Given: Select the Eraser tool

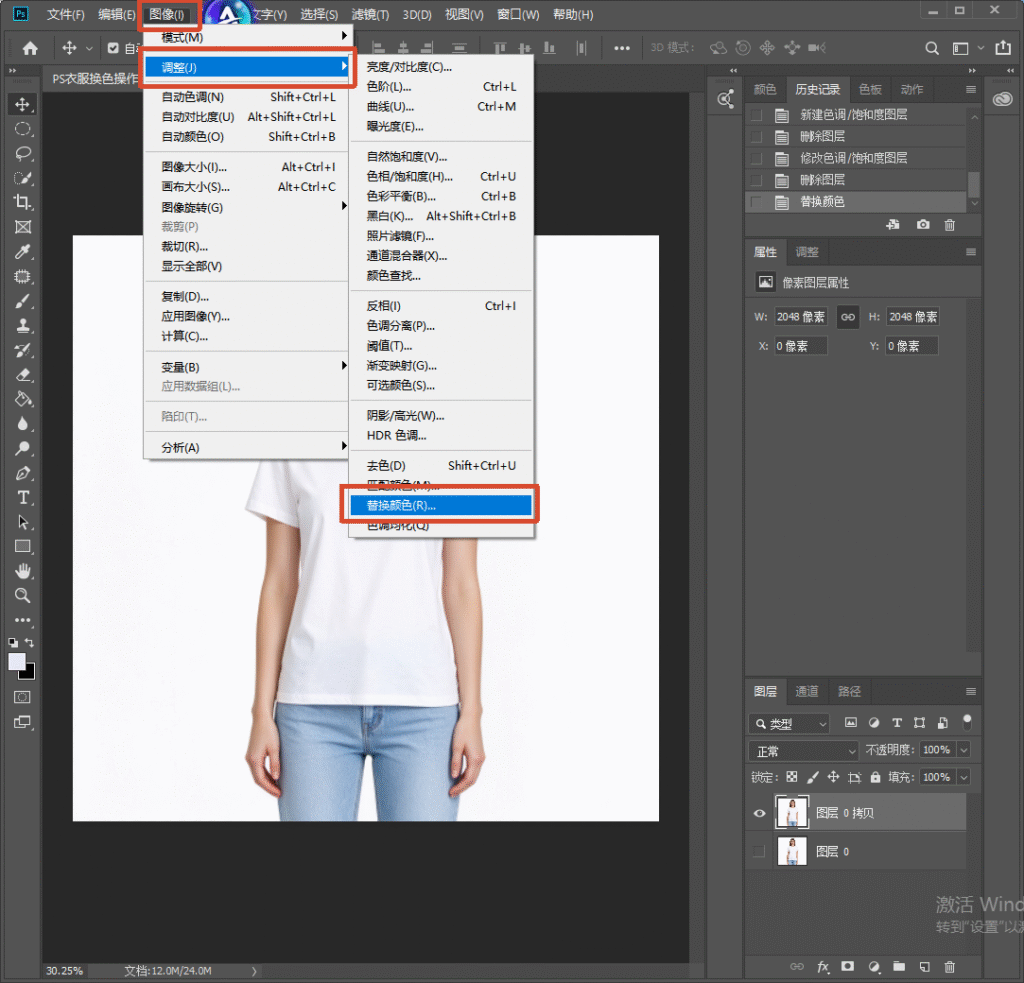Looking at the screenshot, I should click(23, 375).
